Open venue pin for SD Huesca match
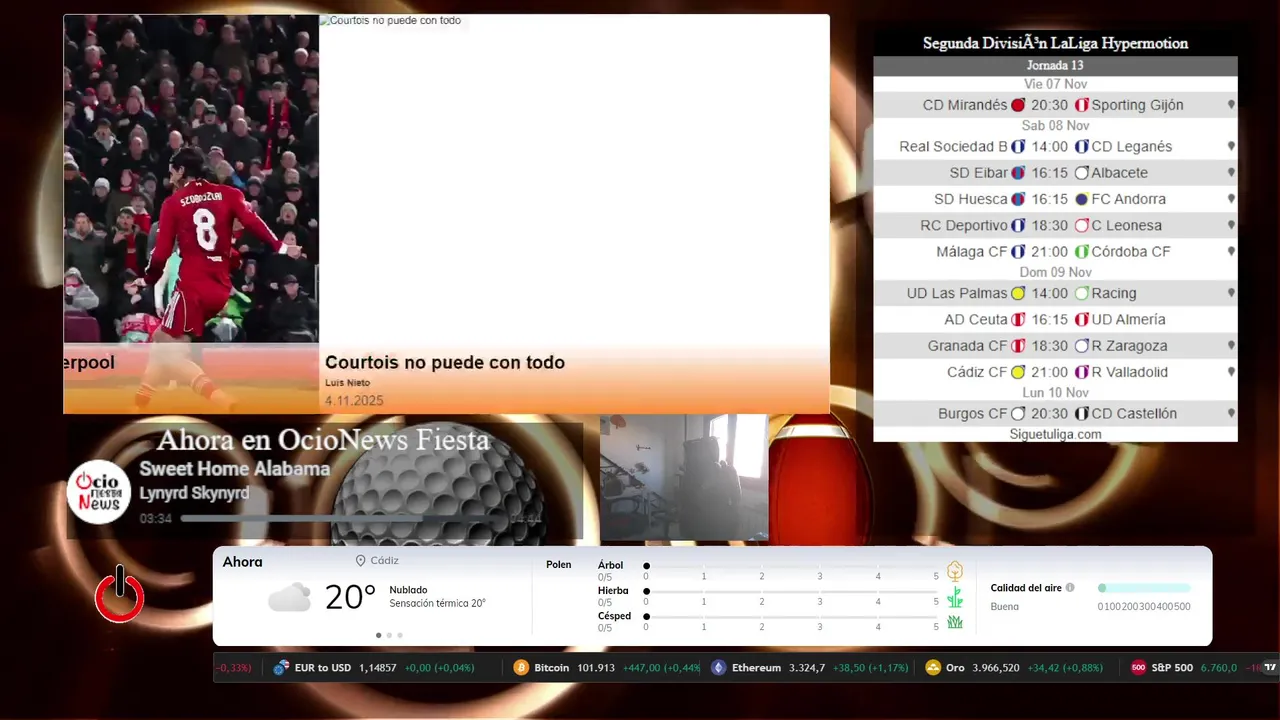 click(x=1231, y=199)
